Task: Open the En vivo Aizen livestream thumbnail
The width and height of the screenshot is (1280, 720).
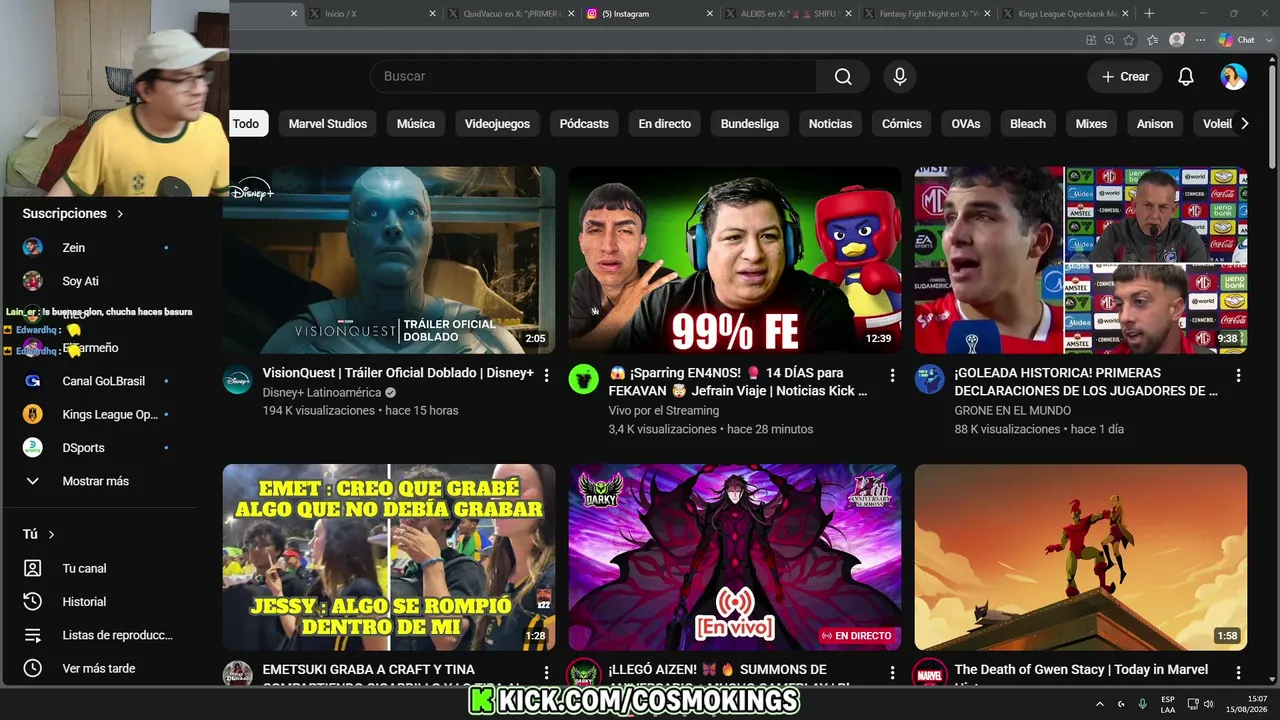Action: 735,557
